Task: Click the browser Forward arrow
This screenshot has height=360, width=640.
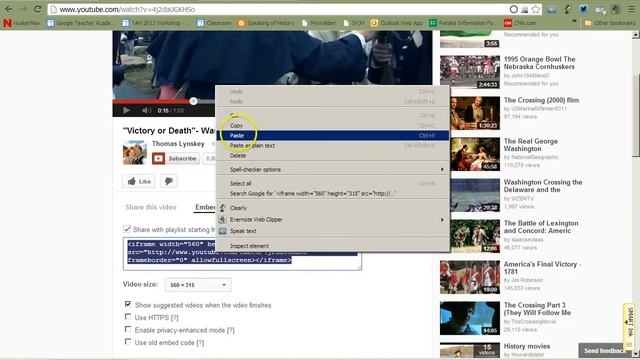Action: tap(23, 9)
